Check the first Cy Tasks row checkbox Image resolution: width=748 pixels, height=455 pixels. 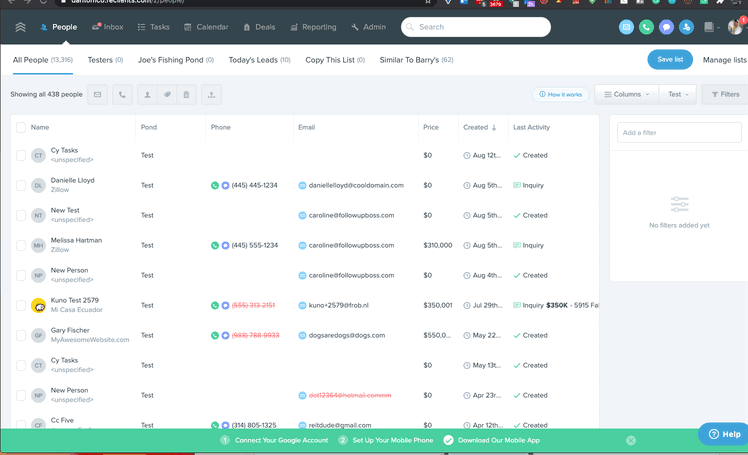pyautogui.click(x=21, y=155)
